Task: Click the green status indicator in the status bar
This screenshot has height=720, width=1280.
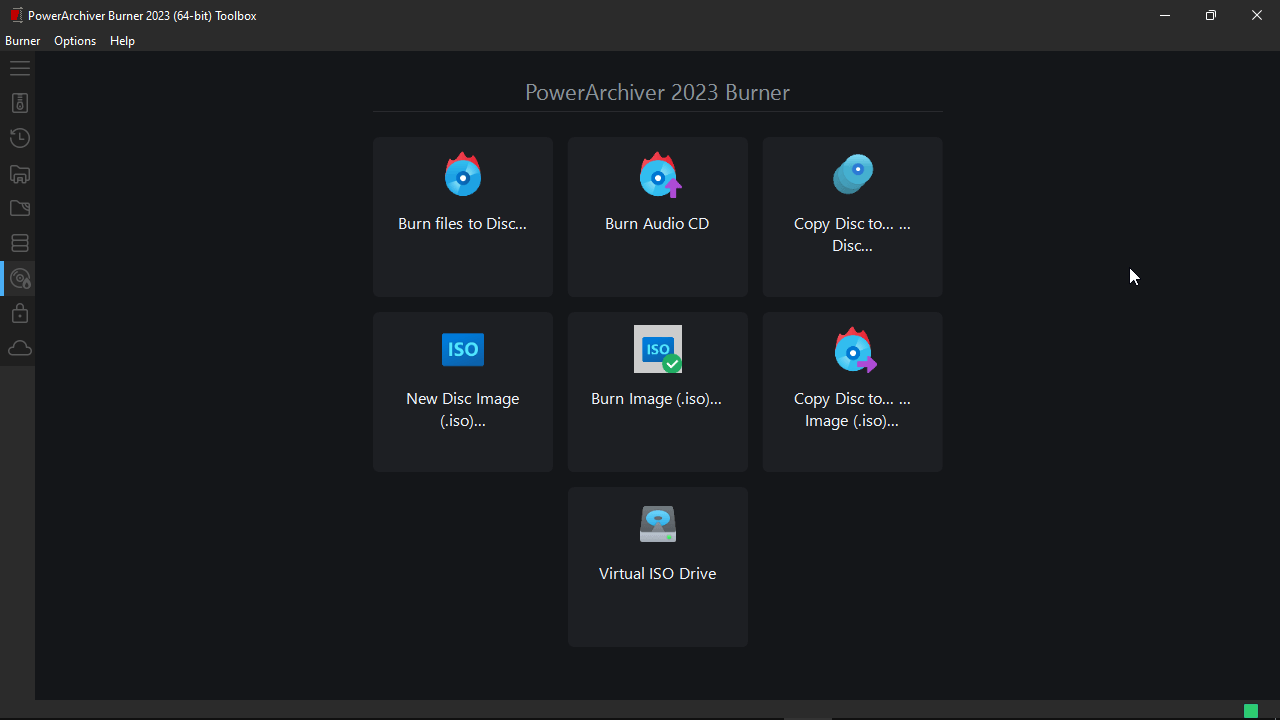Action: [1250, 711]
